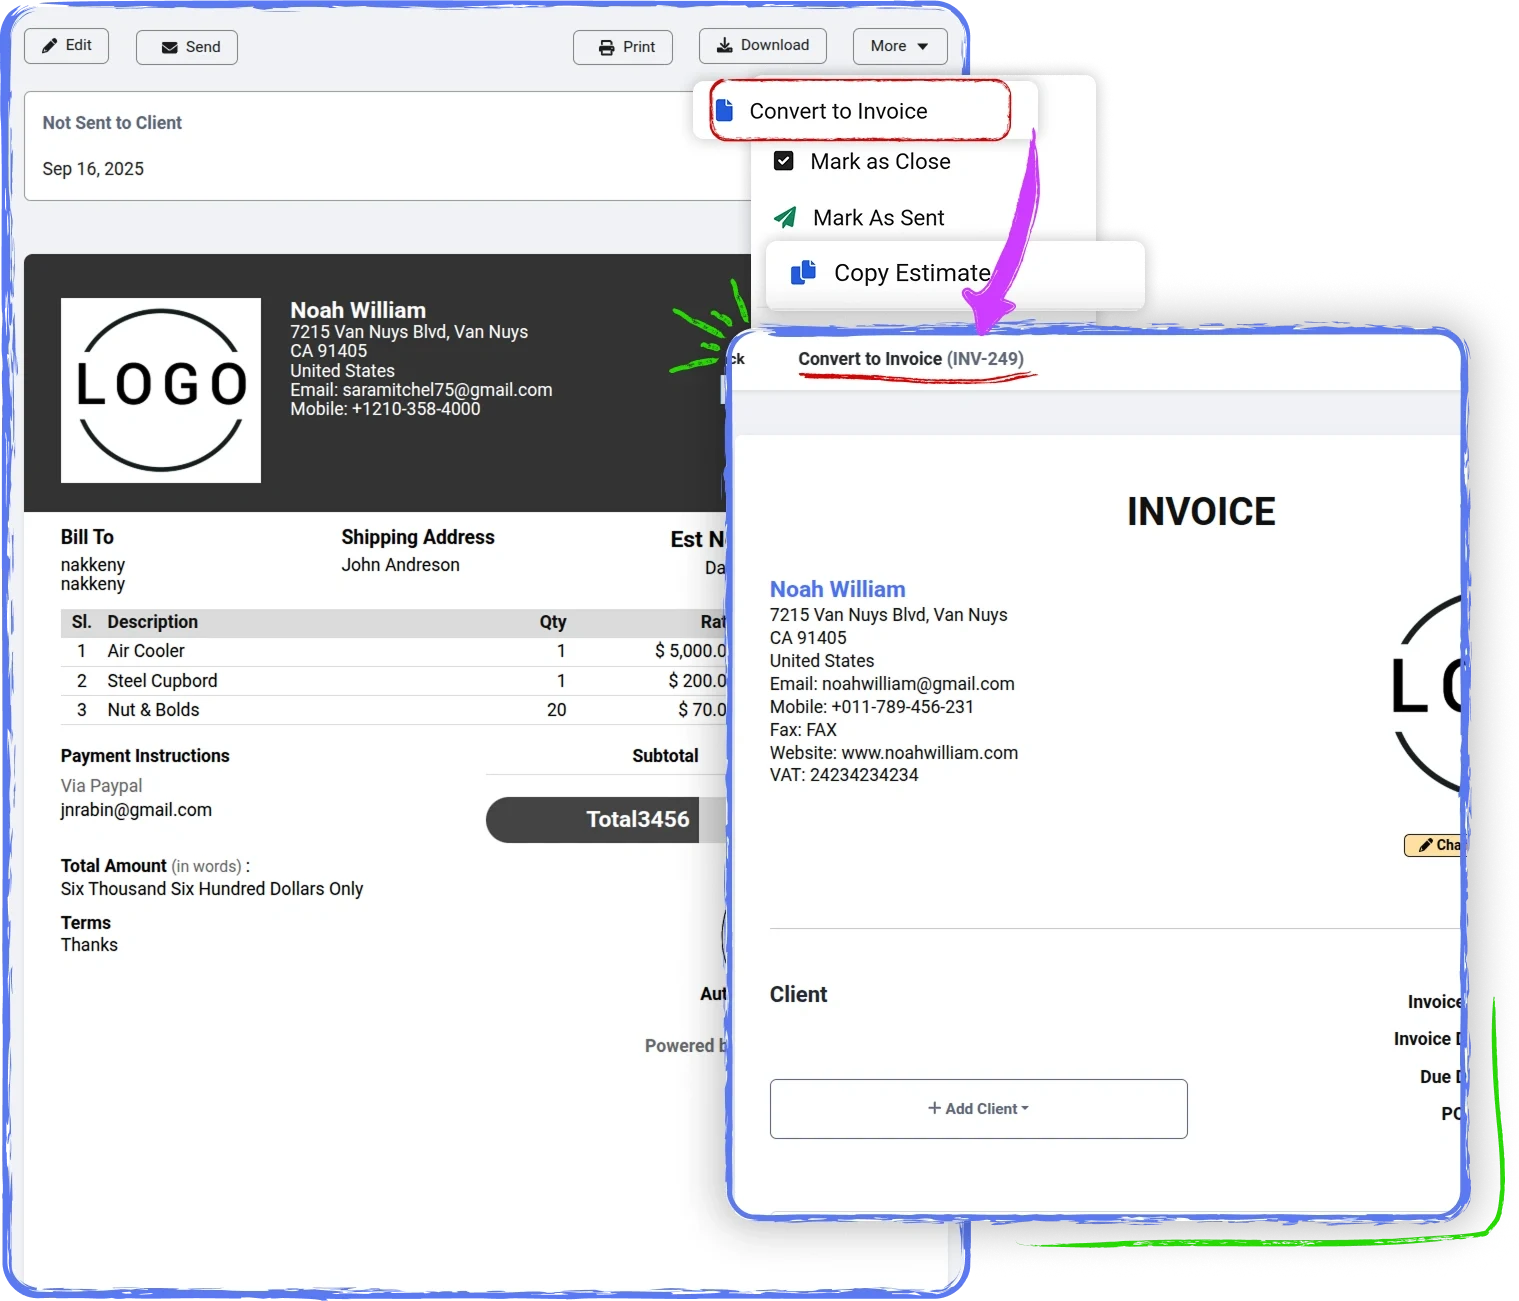This screenshot has height=1301, width=1519.
Task: Click the LOGO image on the estimate
Action: [x=161, y=390]
